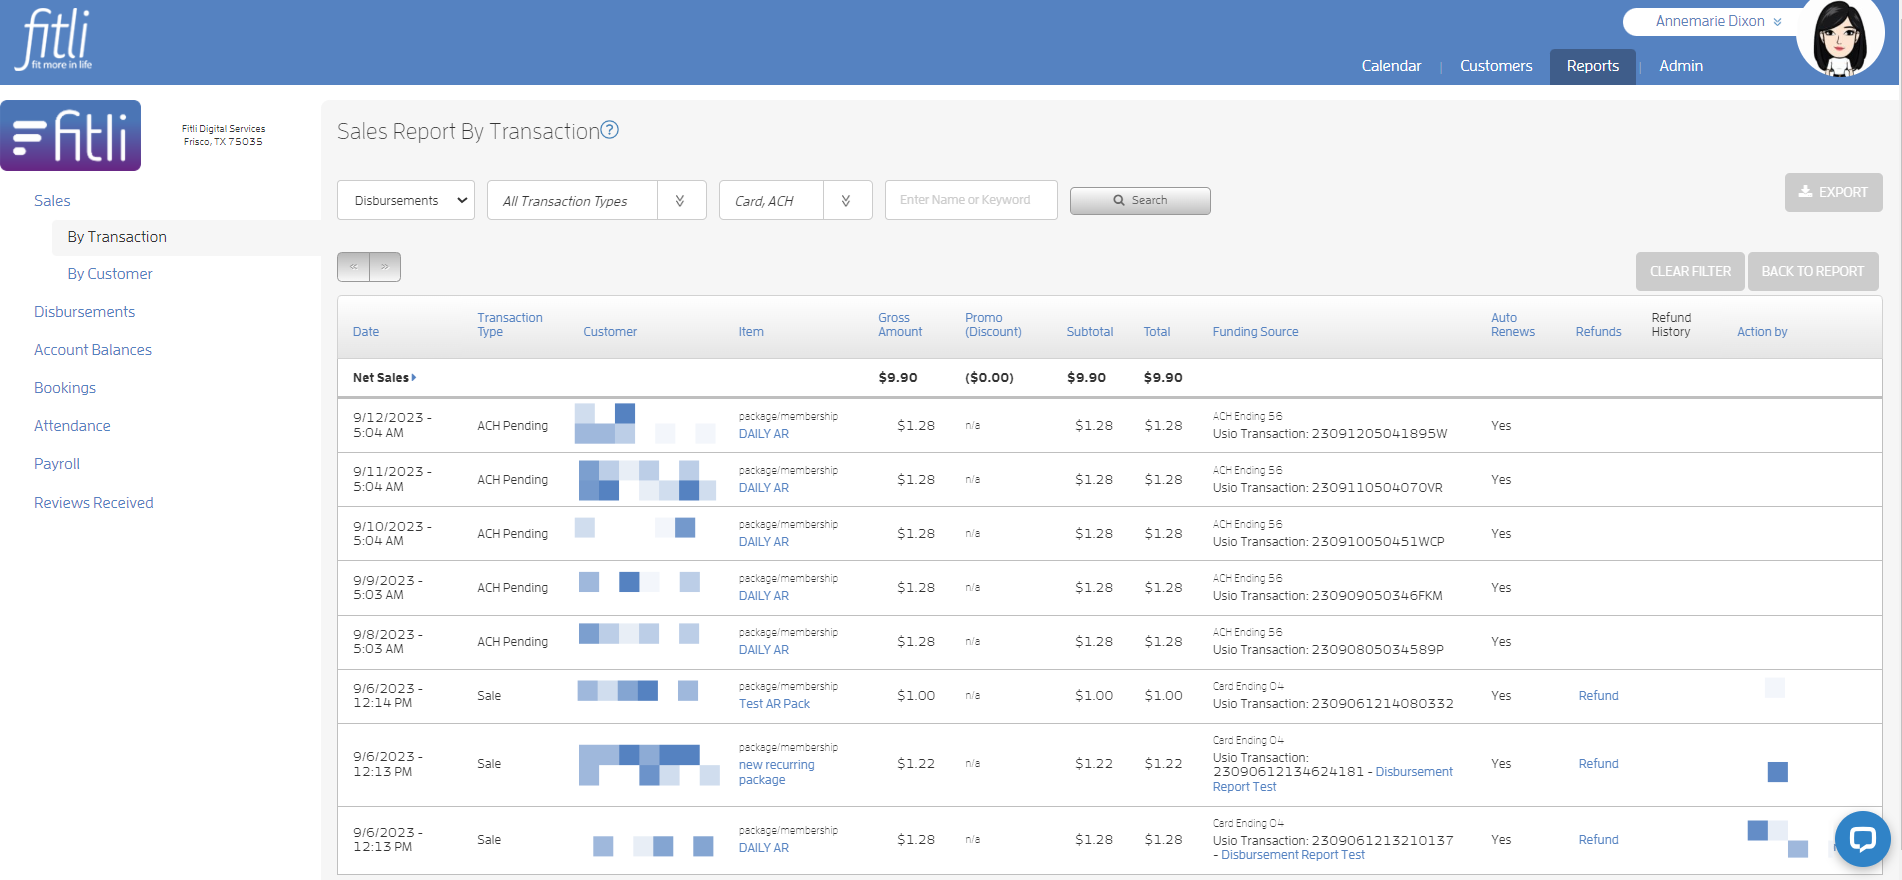The image size is (1902, 880).
Task: Select transaction ID 230911050407OVR text
Action: [1377, 488]
